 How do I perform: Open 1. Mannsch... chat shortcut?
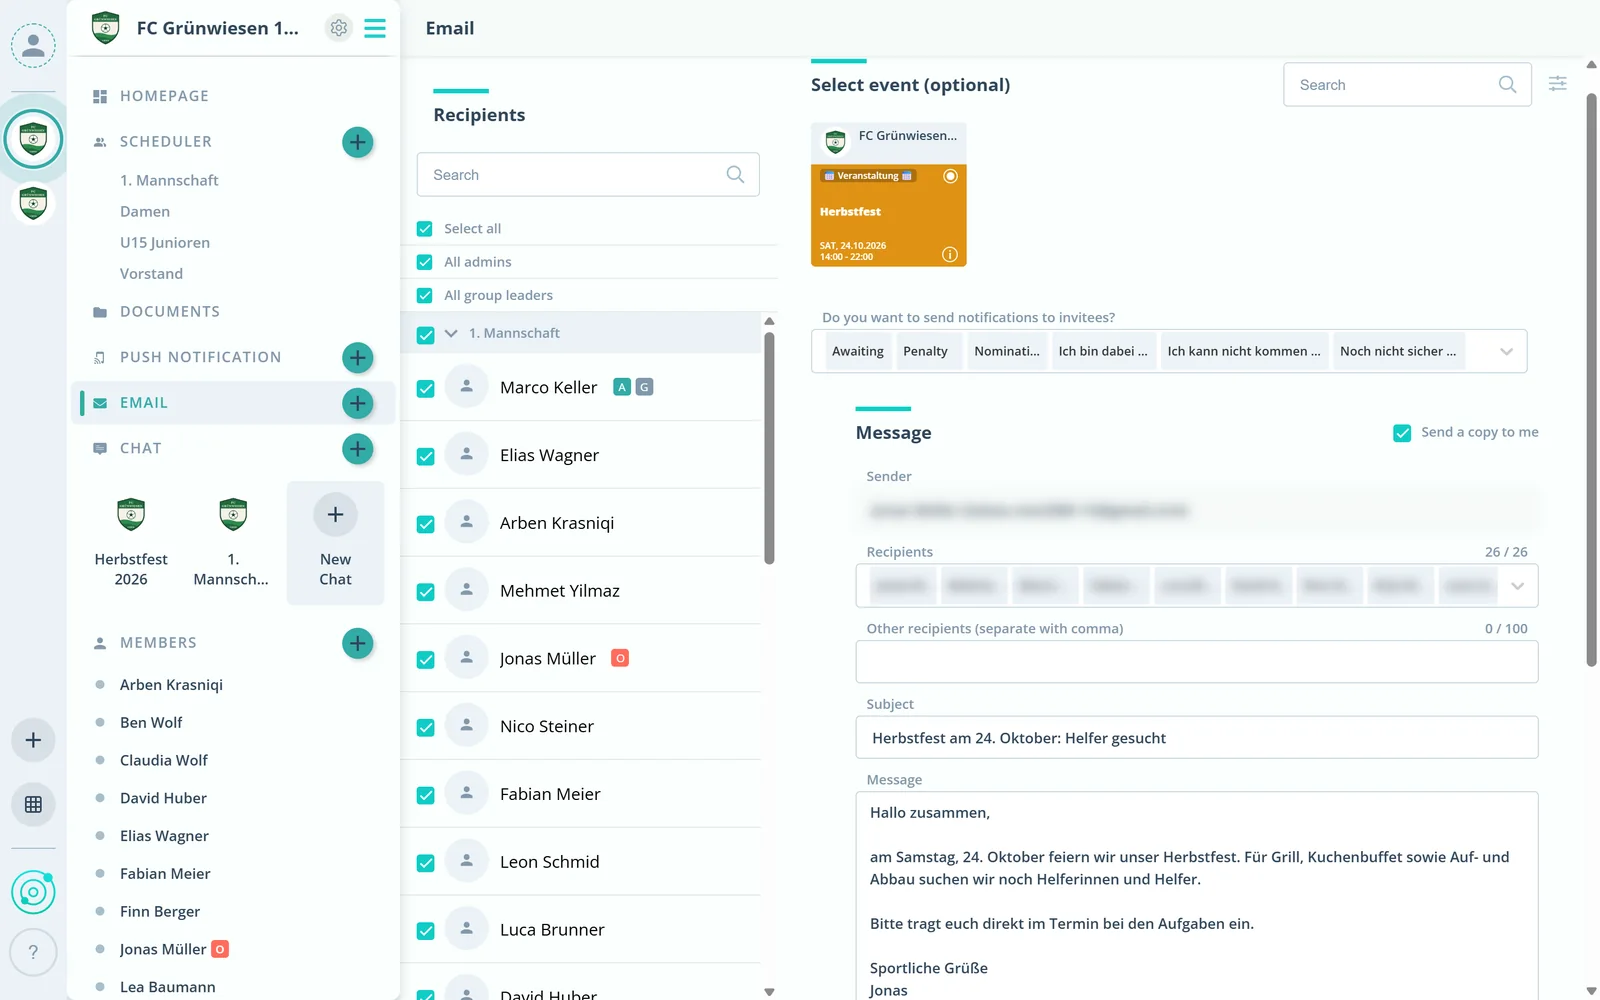tap(232, 542)
